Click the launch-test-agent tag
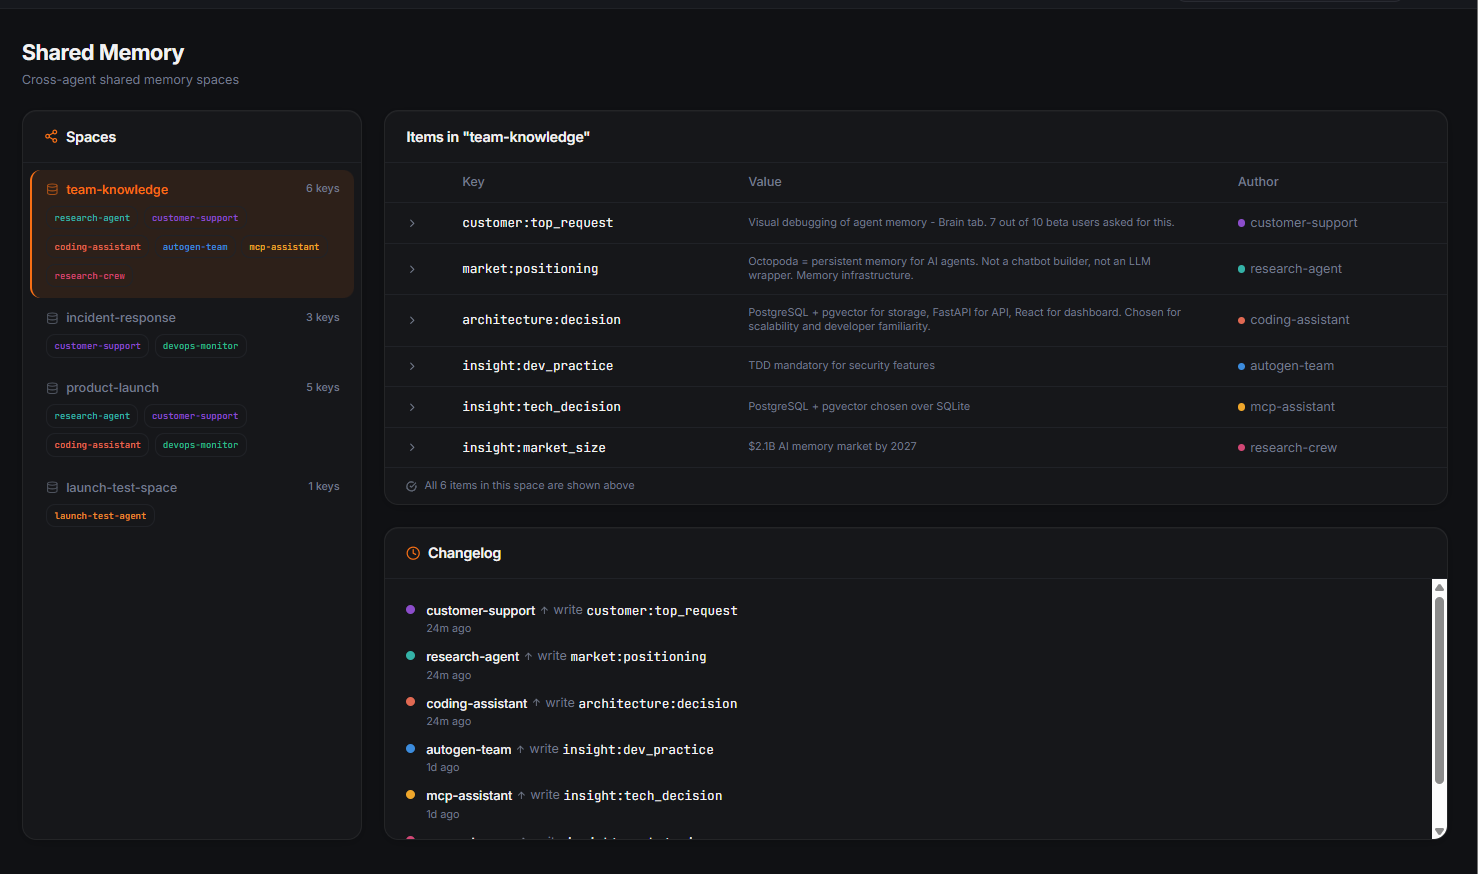Viewport: 1478px width, 874px height. click(x=100, y=516)
